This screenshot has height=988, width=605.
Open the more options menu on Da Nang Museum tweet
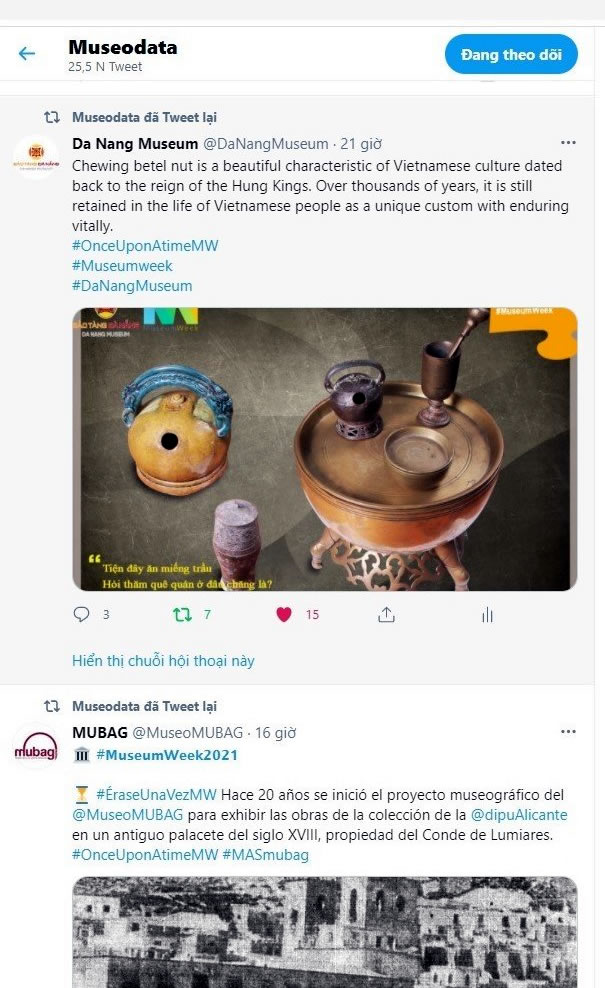(x=568, y=142)
